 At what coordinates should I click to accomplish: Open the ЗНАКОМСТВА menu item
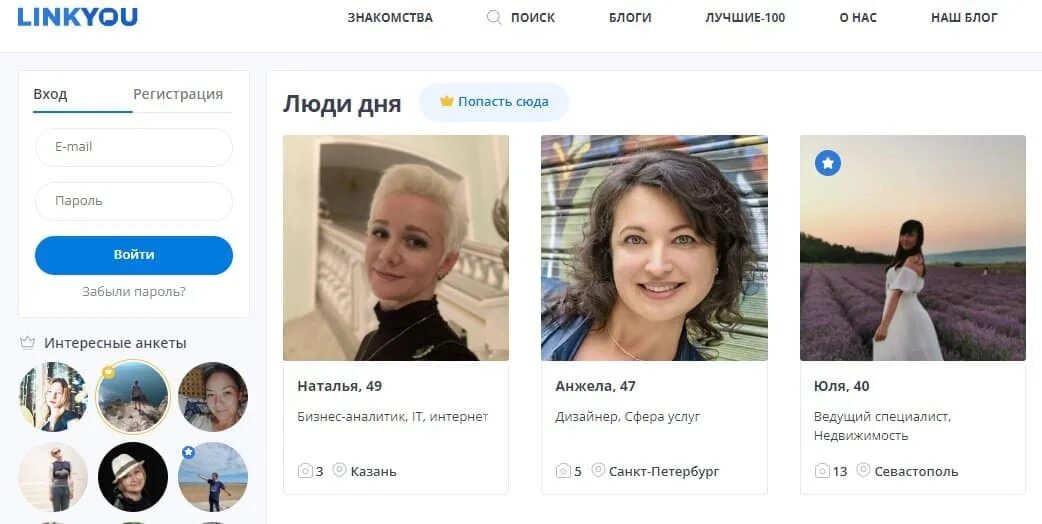click(x=390, y=18)
